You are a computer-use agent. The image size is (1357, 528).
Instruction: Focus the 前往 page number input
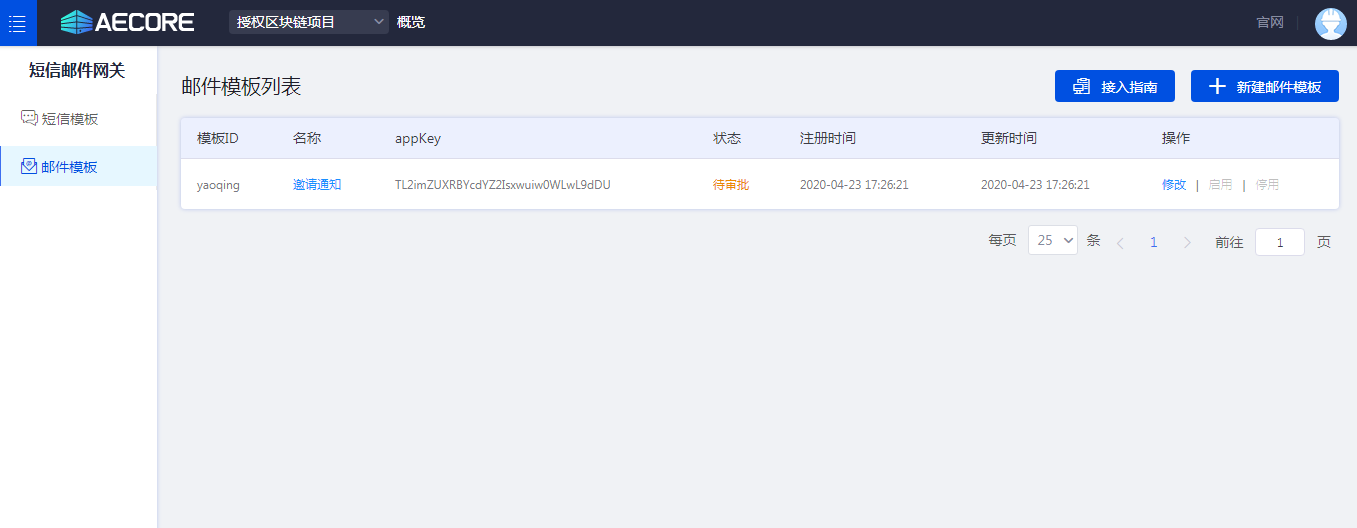click(x=1279, y=242)
